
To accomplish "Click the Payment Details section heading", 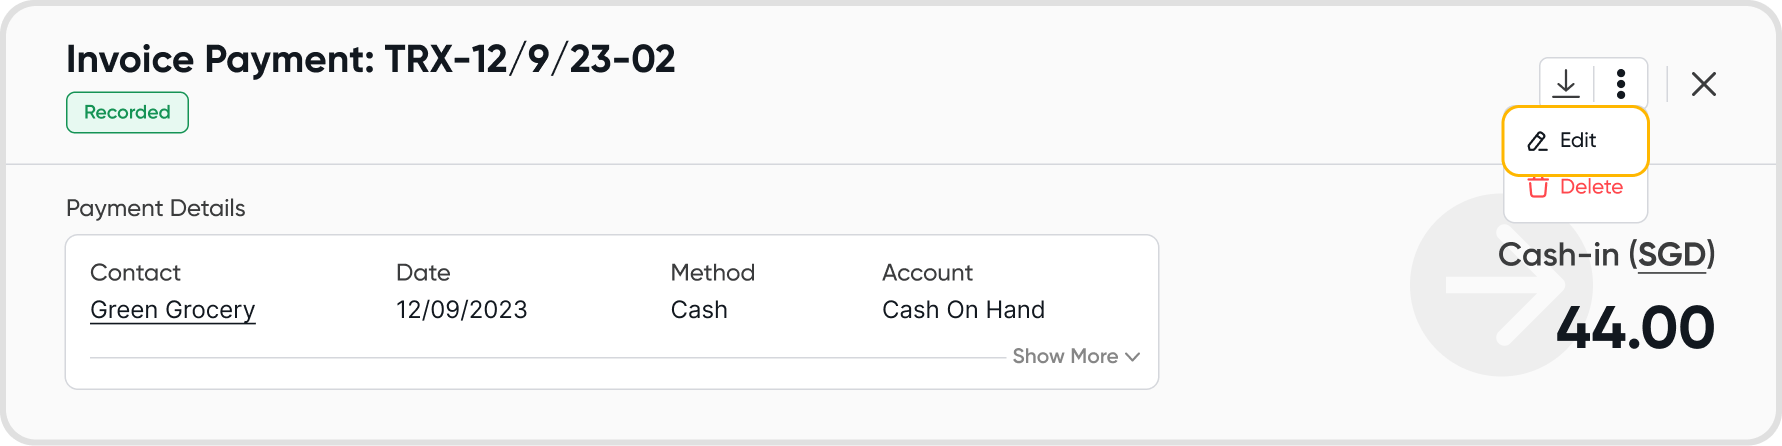I will [156, 208].
